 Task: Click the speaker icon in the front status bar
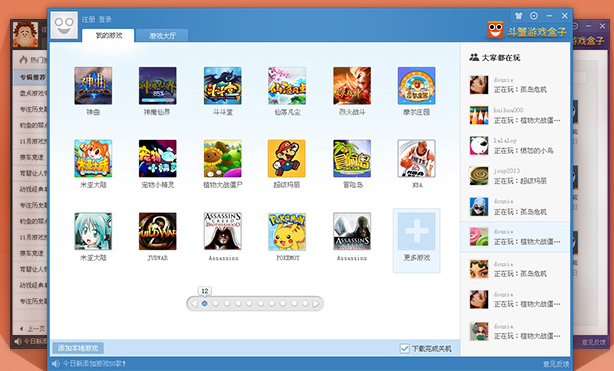tap(56, 364)
